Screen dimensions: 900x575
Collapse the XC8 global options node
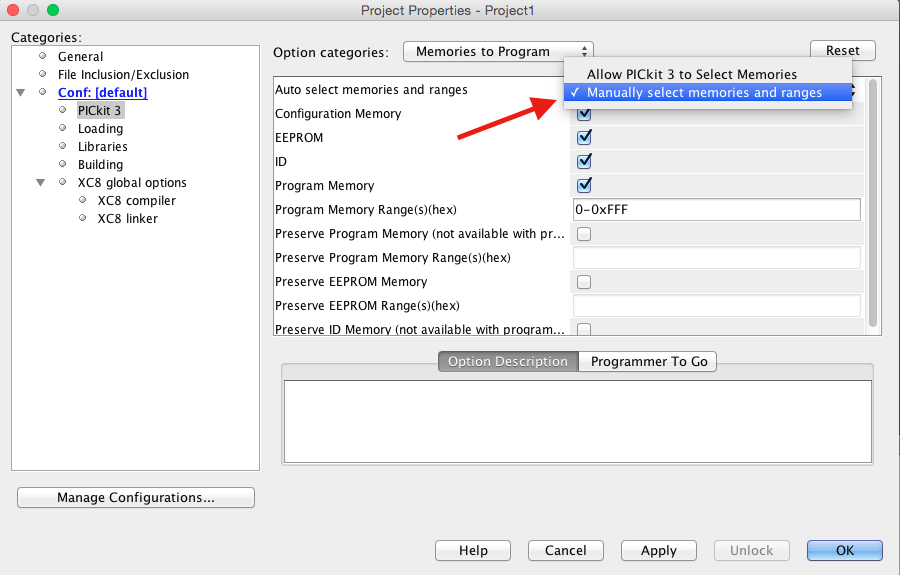coord(41,183)
